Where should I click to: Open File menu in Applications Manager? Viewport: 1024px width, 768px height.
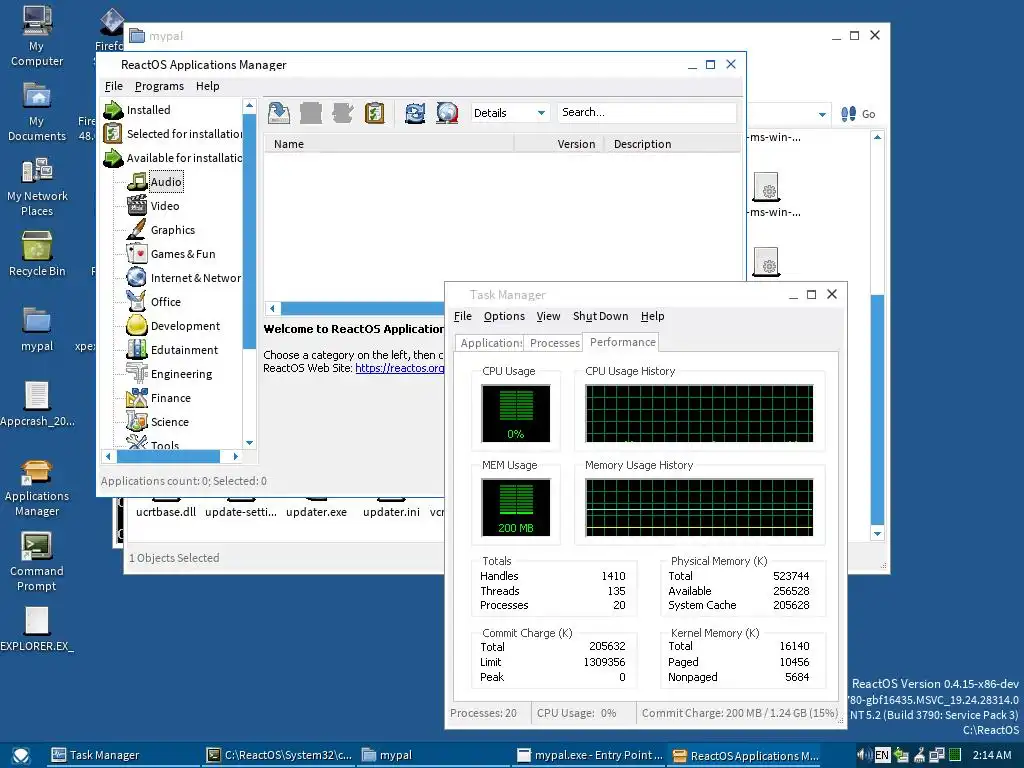tap(114, 86)
